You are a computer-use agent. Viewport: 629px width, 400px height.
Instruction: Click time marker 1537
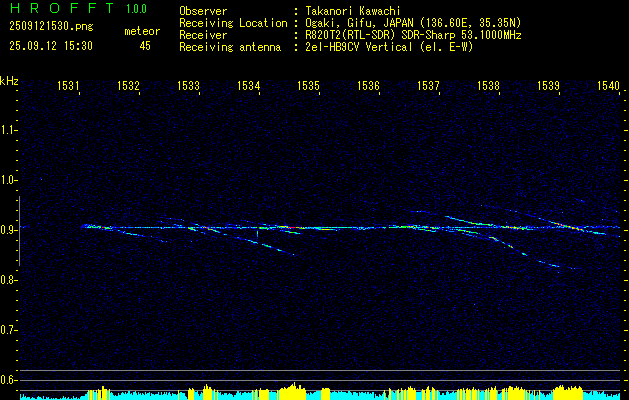coord(428,85)
